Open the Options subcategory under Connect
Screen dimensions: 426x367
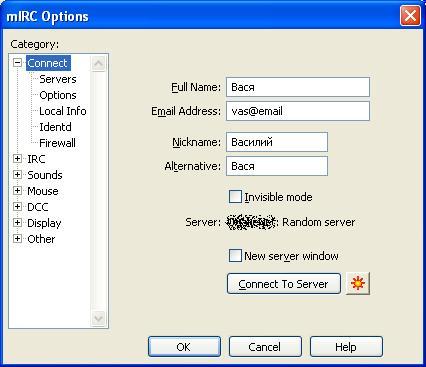58,95
